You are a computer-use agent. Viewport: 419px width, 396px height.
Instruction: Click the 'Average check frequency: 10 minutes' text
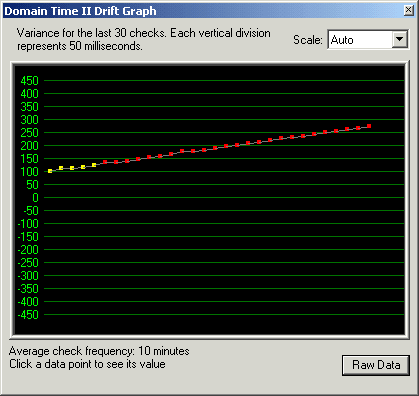coord(99,351)
